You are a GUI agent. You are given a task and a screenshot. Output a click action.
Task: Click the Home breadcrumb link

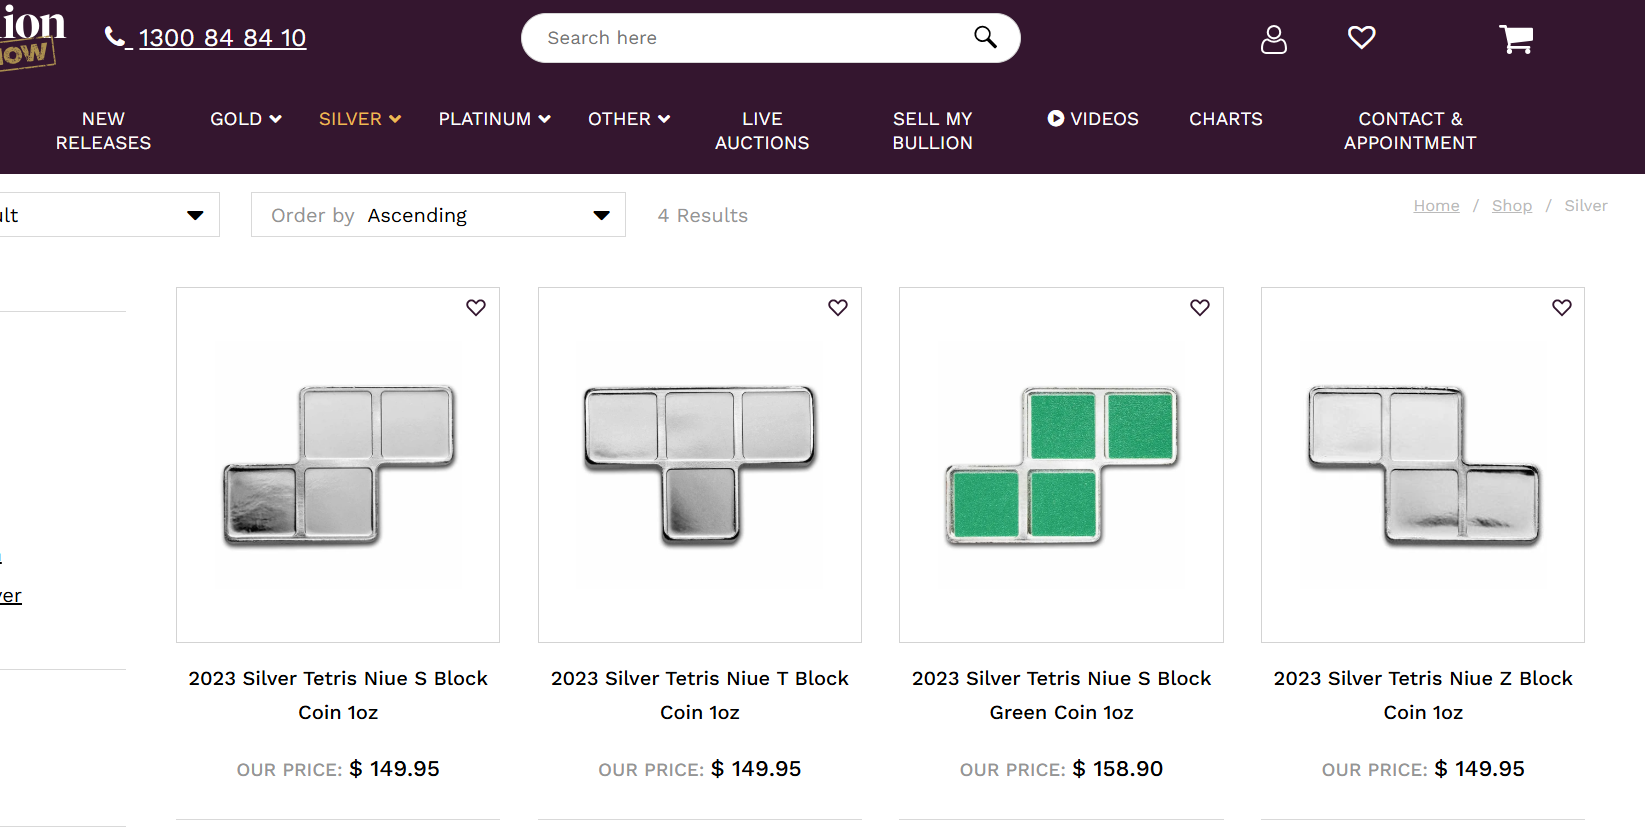1436,206
